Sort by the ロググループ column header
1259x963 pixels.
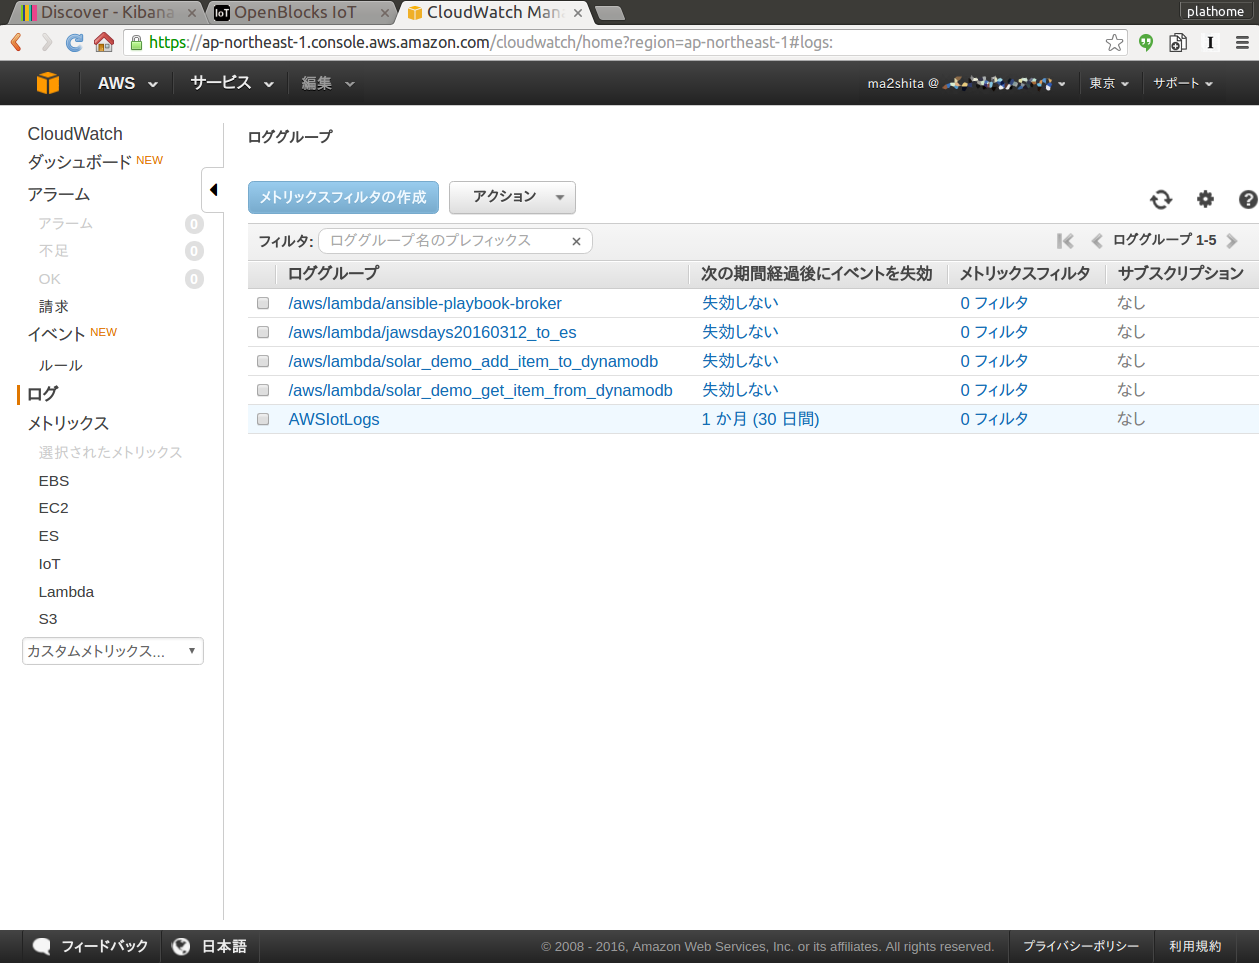click(334, 273)
